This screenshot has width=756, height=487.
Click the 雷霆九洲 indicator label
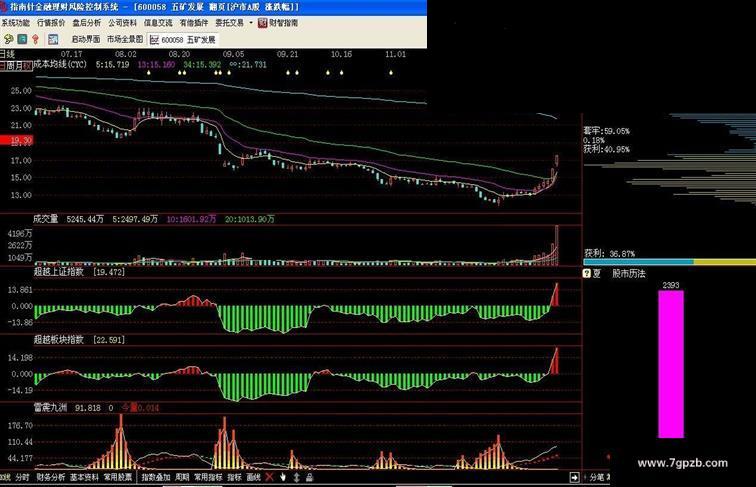click(50, 407)
